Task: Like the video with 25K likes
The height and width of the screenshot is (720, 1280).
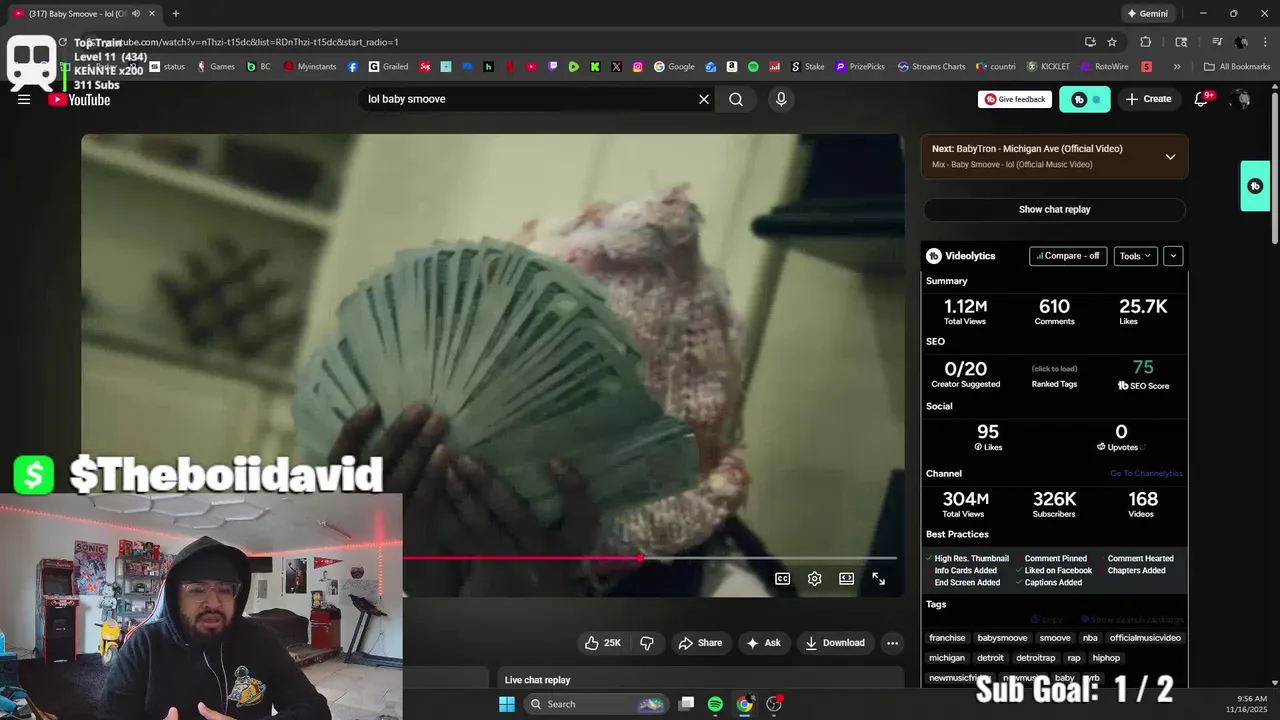Action: 602,643
